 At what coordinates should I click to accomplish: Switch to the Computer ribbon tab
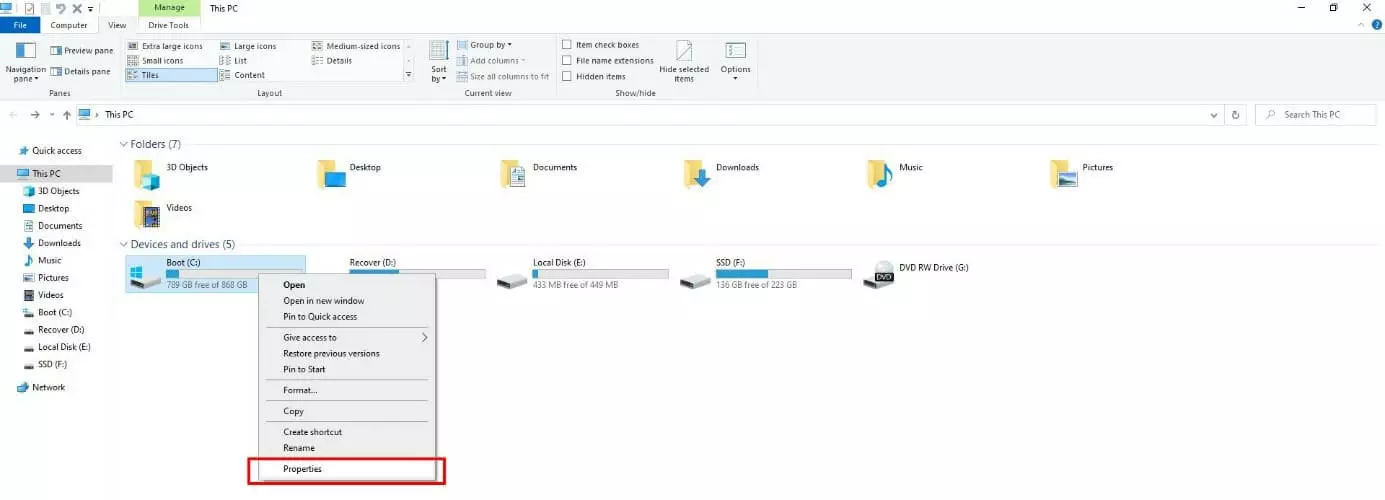click(x=69, y=25)
